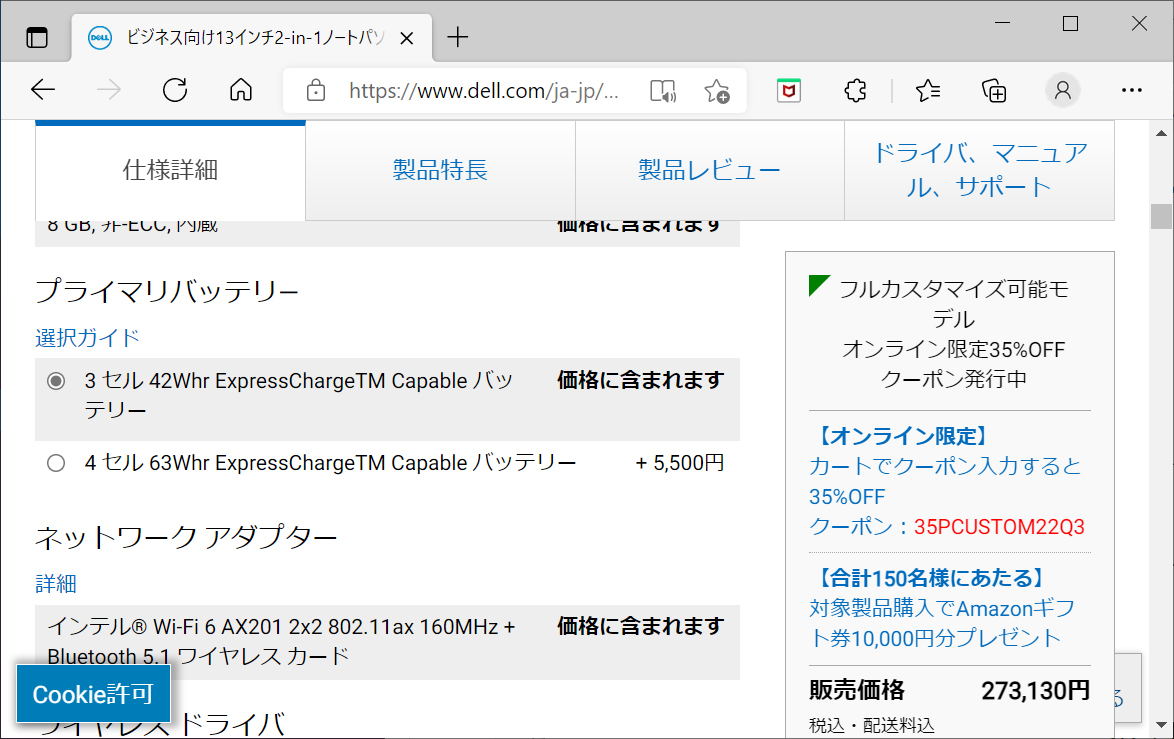Image resolution: width=1174 pixels, height=739 pixels.
Task: Click the プライマリバッテリー heading
Action: 167,291
